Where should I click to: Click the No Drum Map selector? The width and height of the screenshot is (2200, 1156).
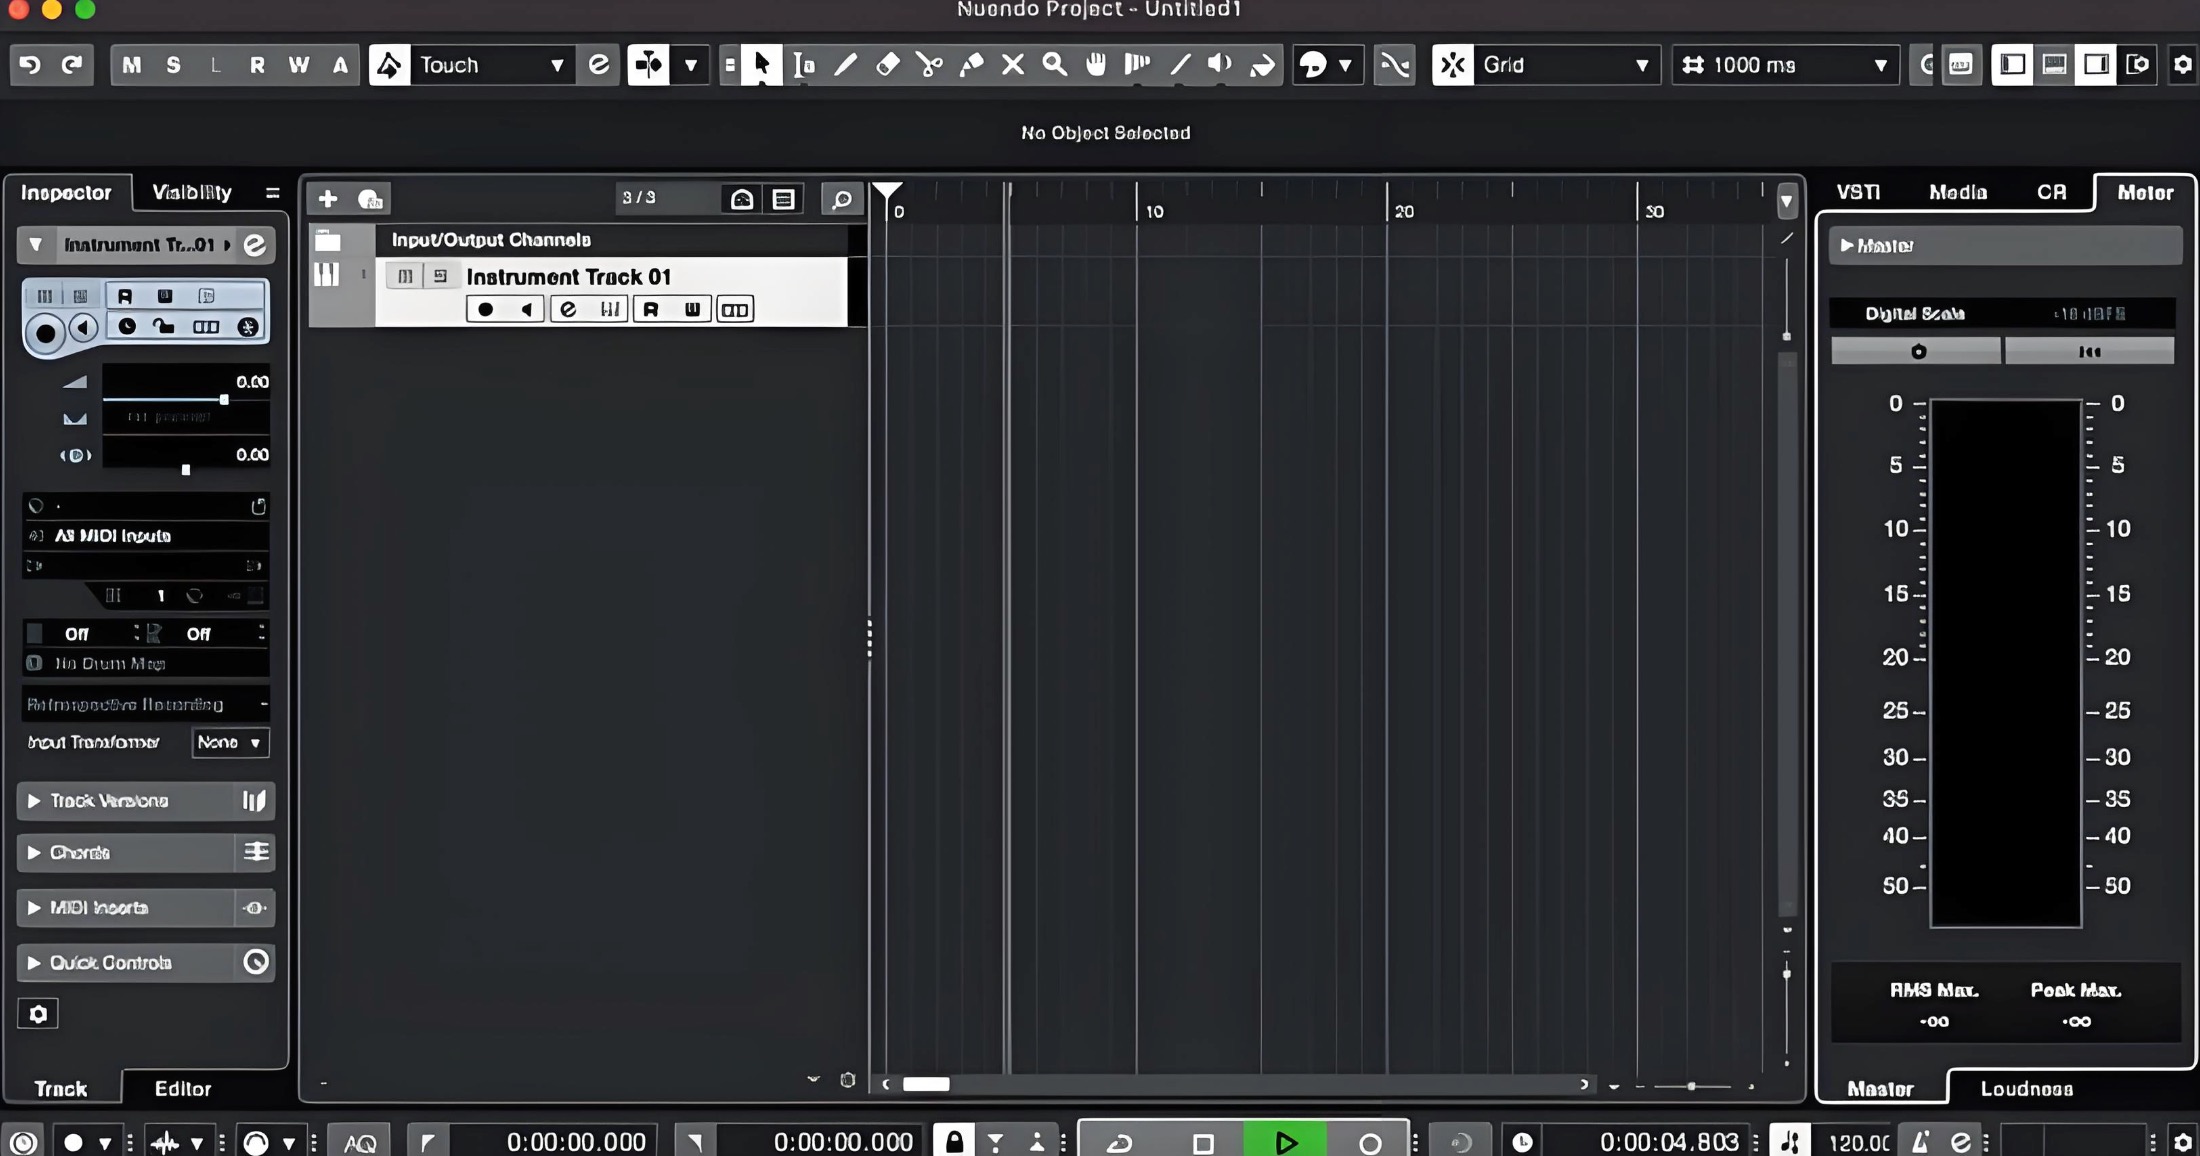(x=146, y=663)
